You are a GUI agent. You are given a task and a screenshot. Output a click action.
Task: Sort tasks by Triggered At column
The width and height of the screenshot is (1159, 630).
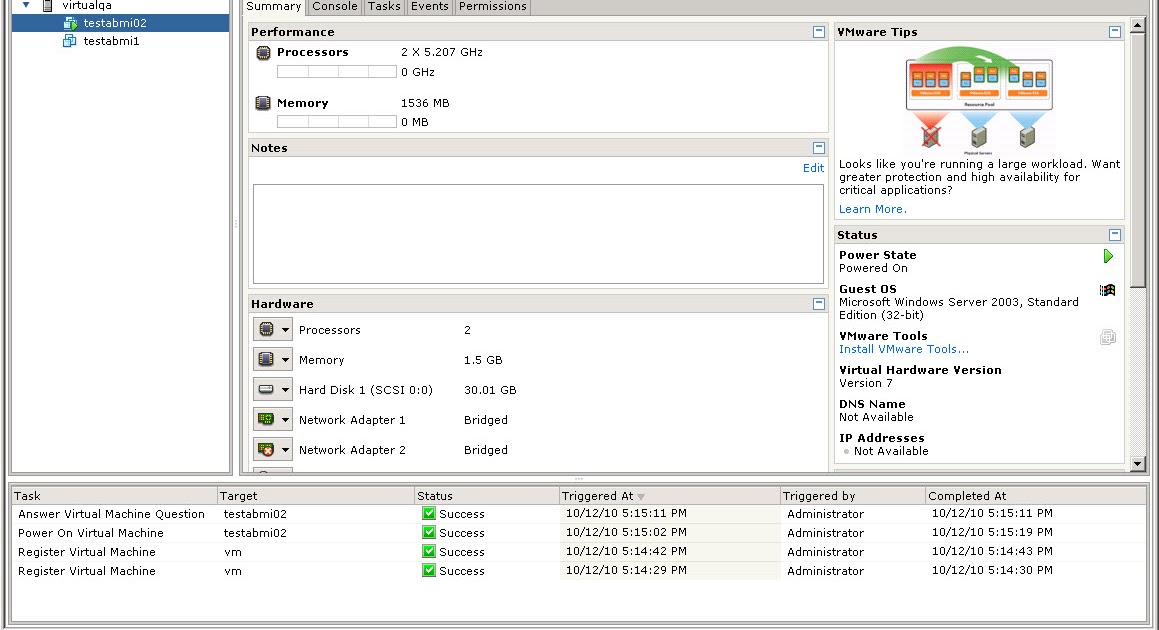tap(670, 495)
